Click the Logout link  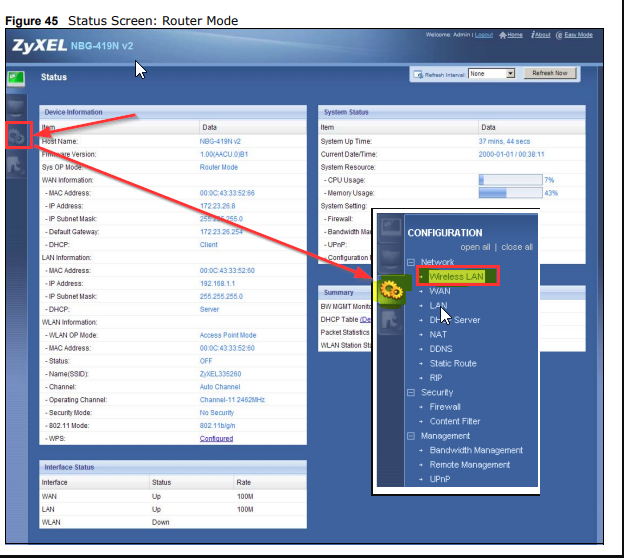tap(483, 35)
